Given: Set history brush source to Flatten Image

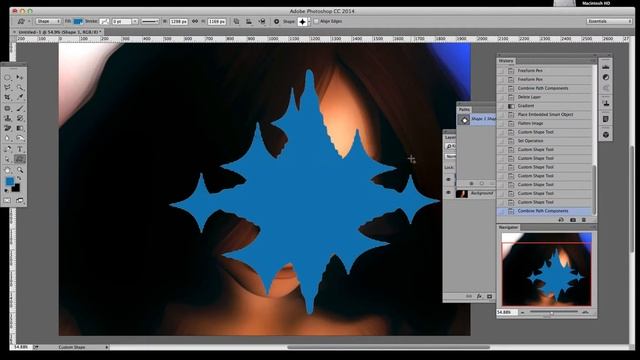Looking at the screenshot, I should (x=501, y=123).
